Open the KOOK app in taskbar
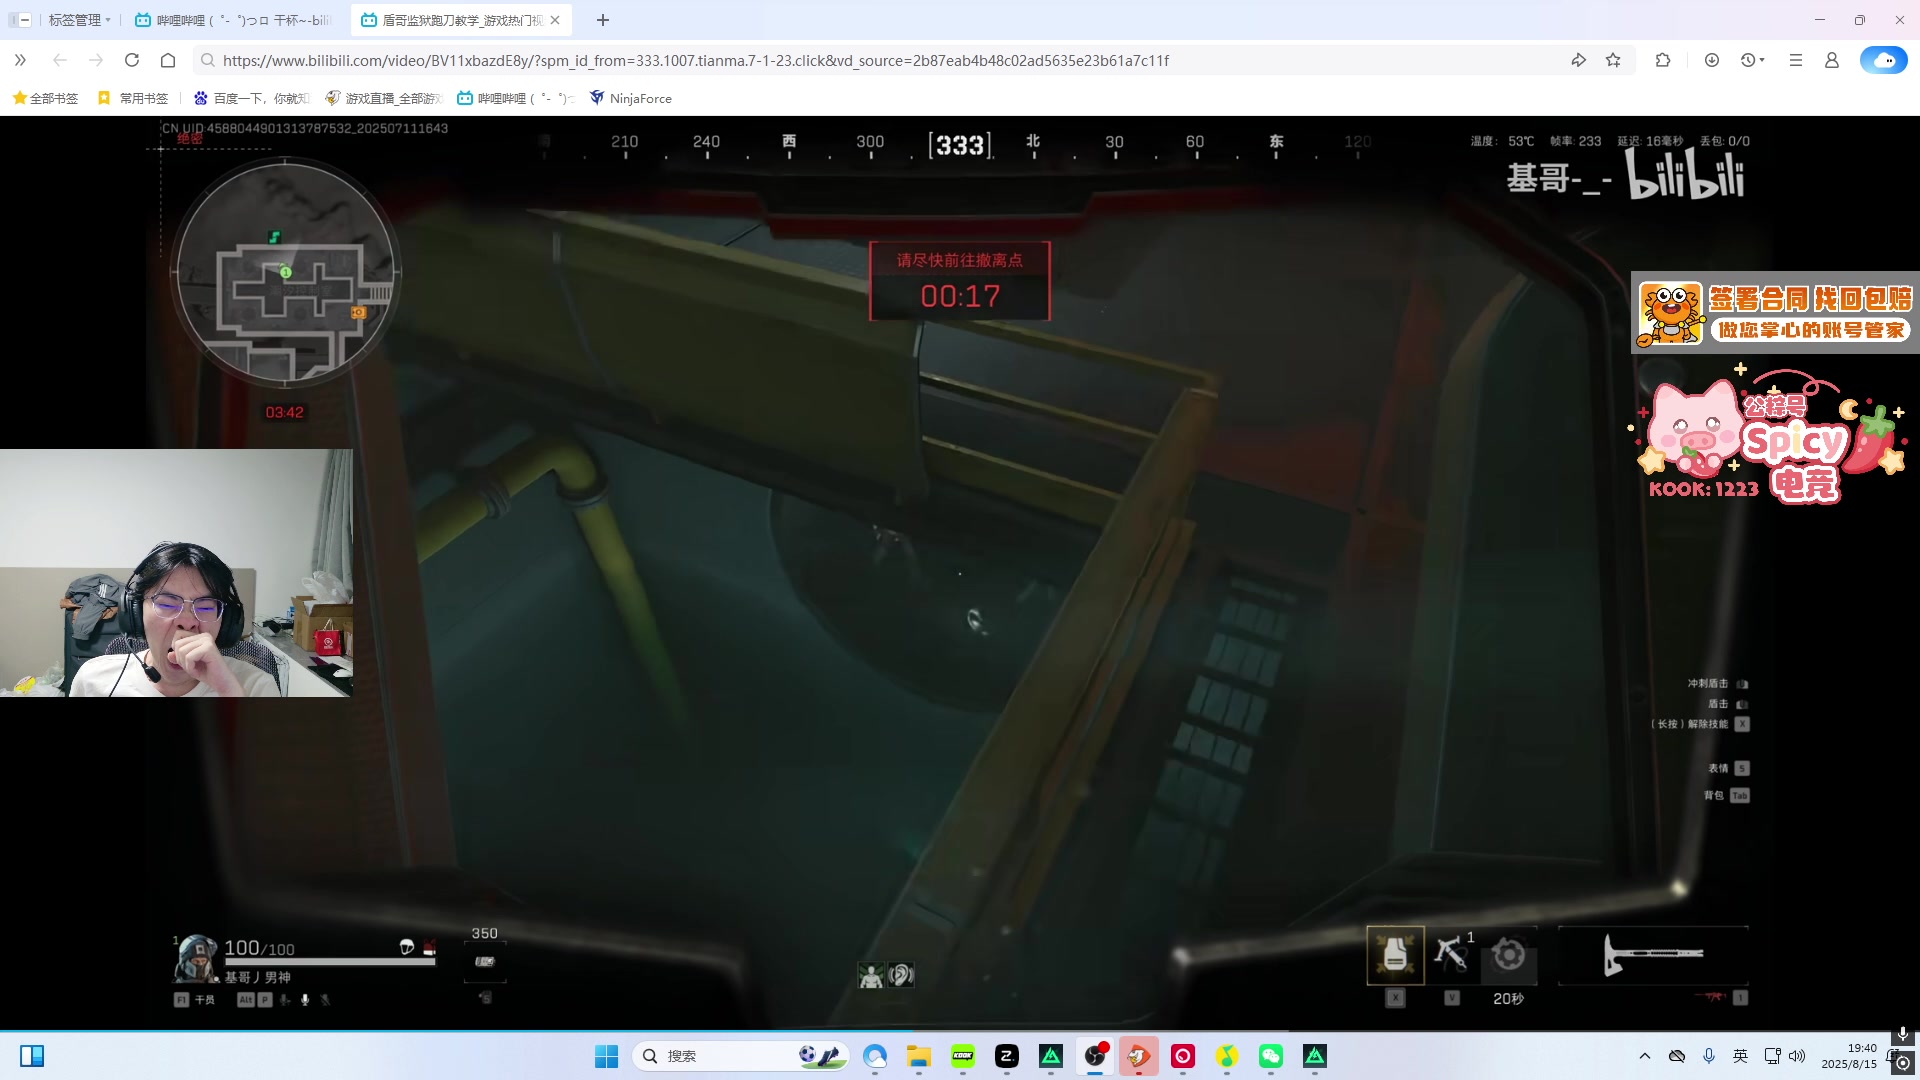The height and width of the screenshot is (1080, 1920). click(x=963, y=1056)
